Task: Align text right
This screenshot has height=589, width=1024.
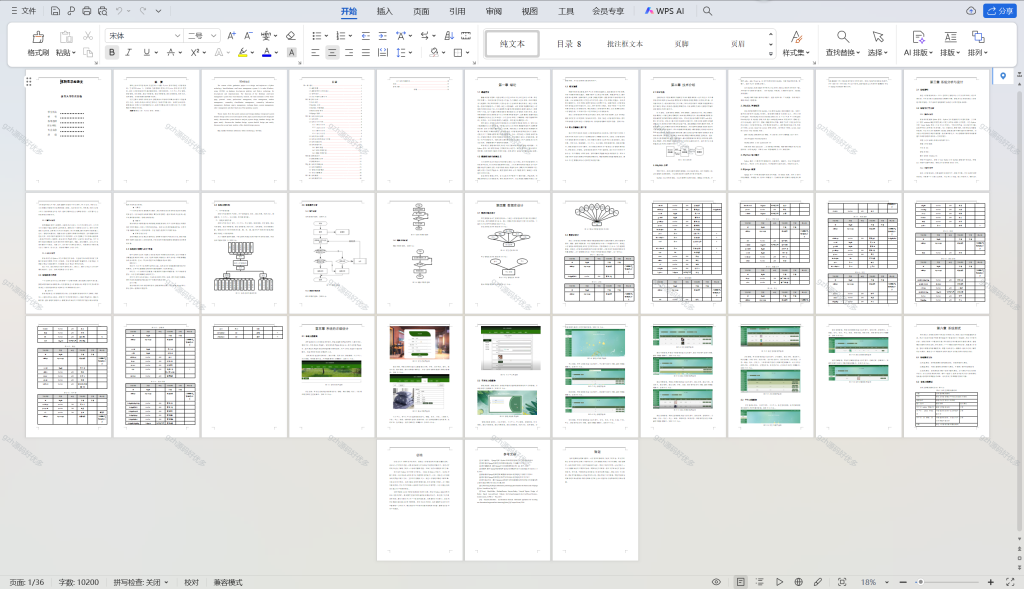Action: [349, 52]
